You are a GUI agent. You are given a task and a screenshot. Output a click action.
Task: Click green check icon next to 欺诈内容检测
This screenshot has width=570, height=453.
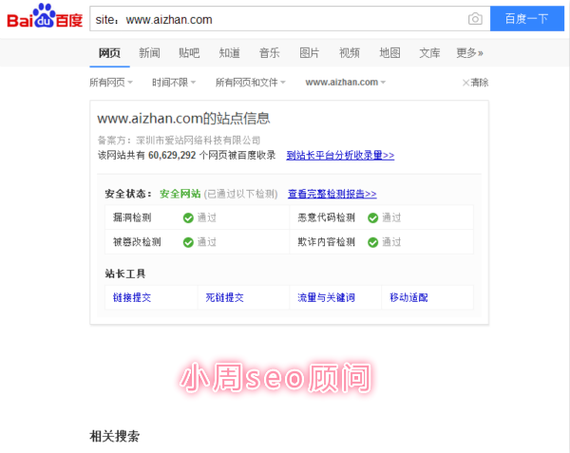coord(373,242)
